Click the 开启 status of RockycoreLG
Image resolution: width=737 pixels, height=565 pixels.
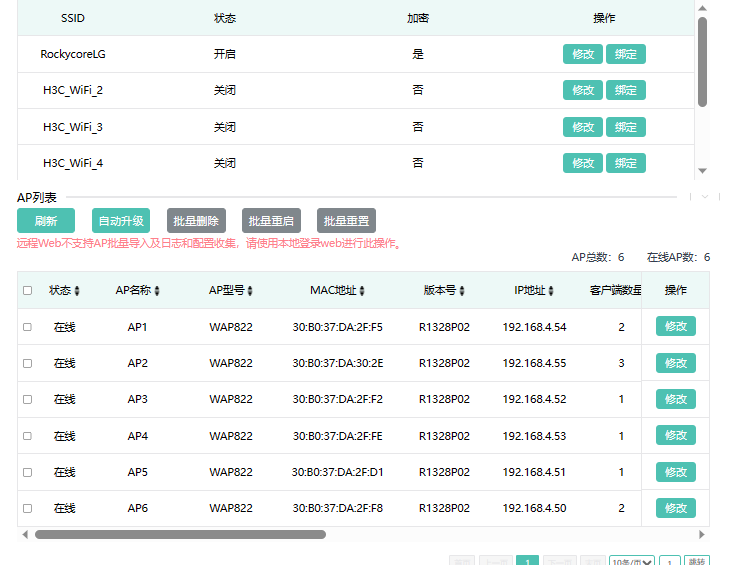225,54
